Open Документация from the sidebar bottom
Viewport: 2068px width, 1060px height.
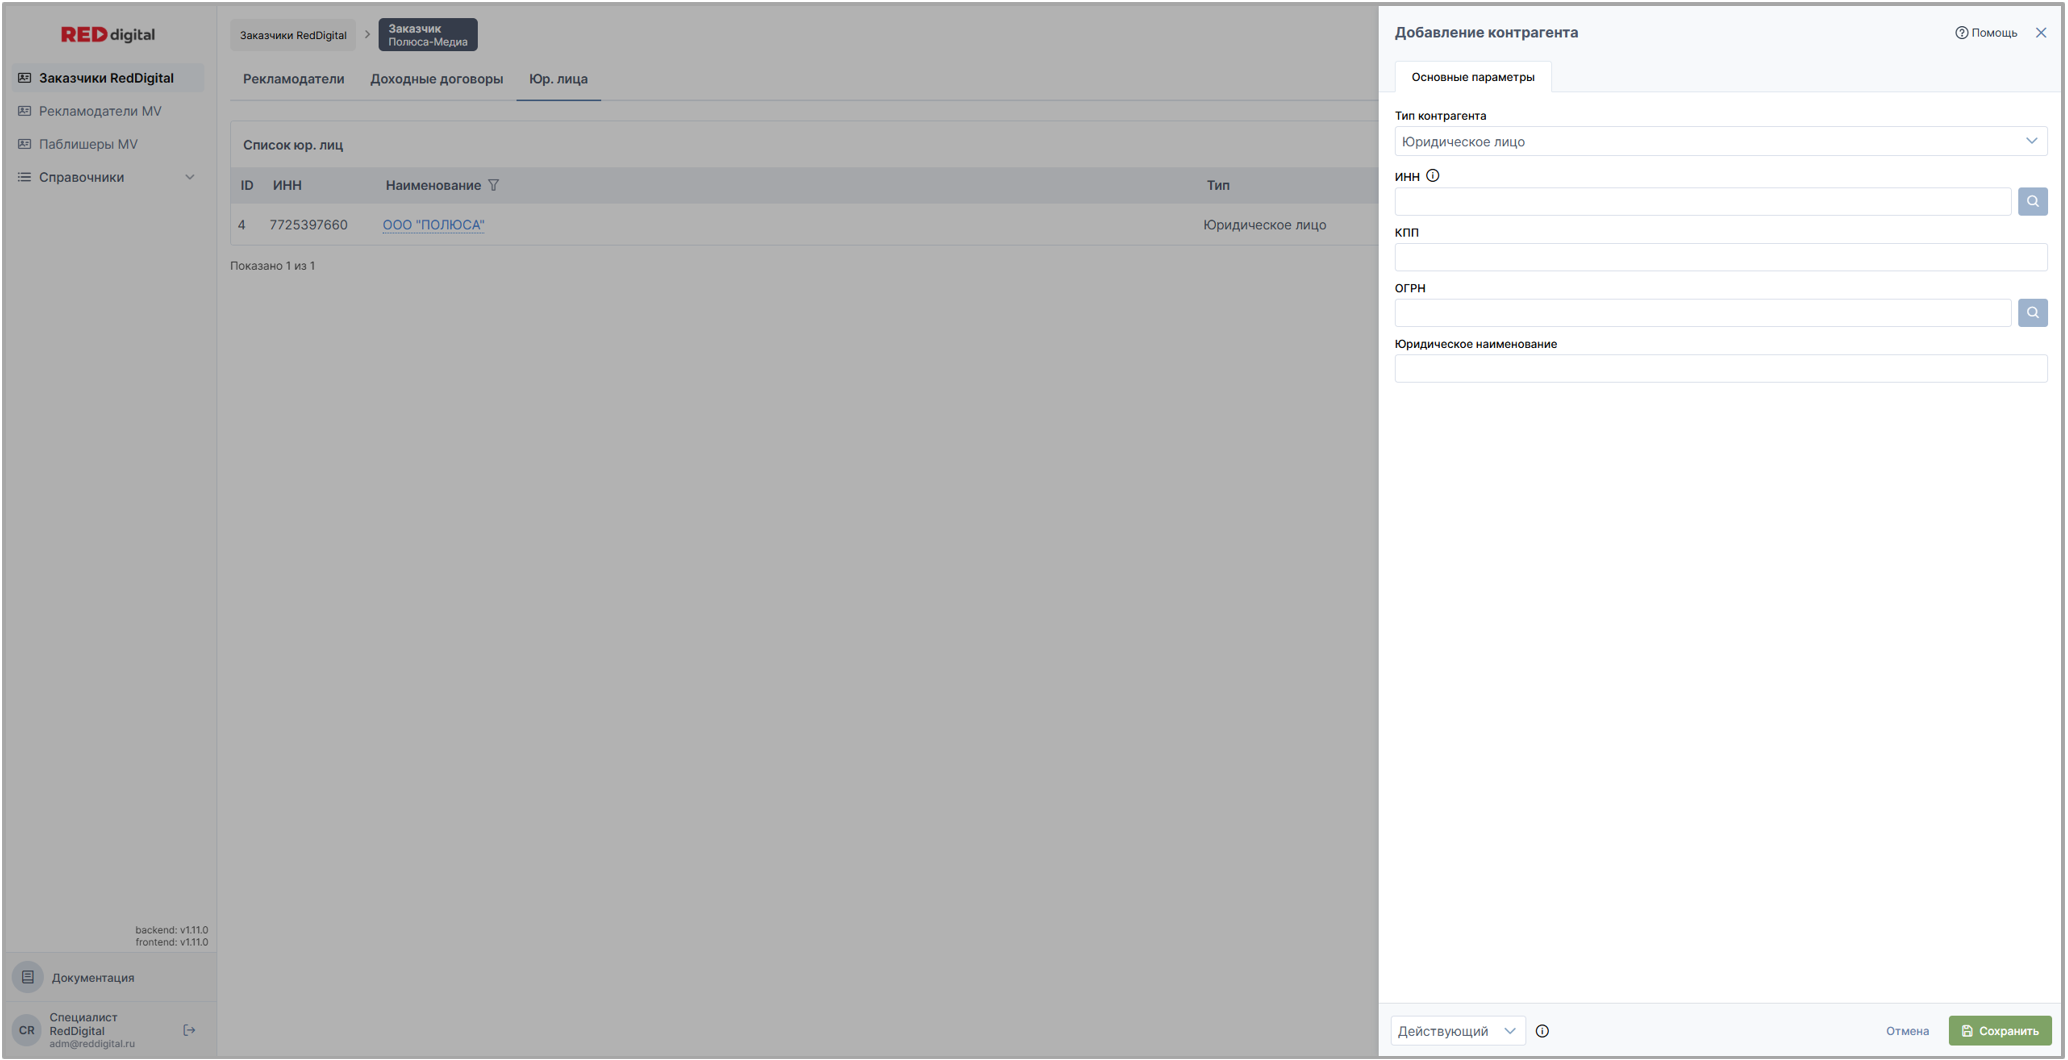pos(92,977)
